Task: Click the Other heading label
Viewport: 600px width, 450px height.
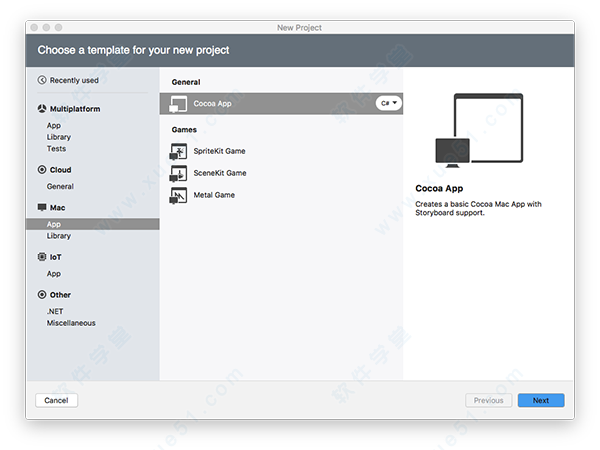Action: tap(60, 295)
